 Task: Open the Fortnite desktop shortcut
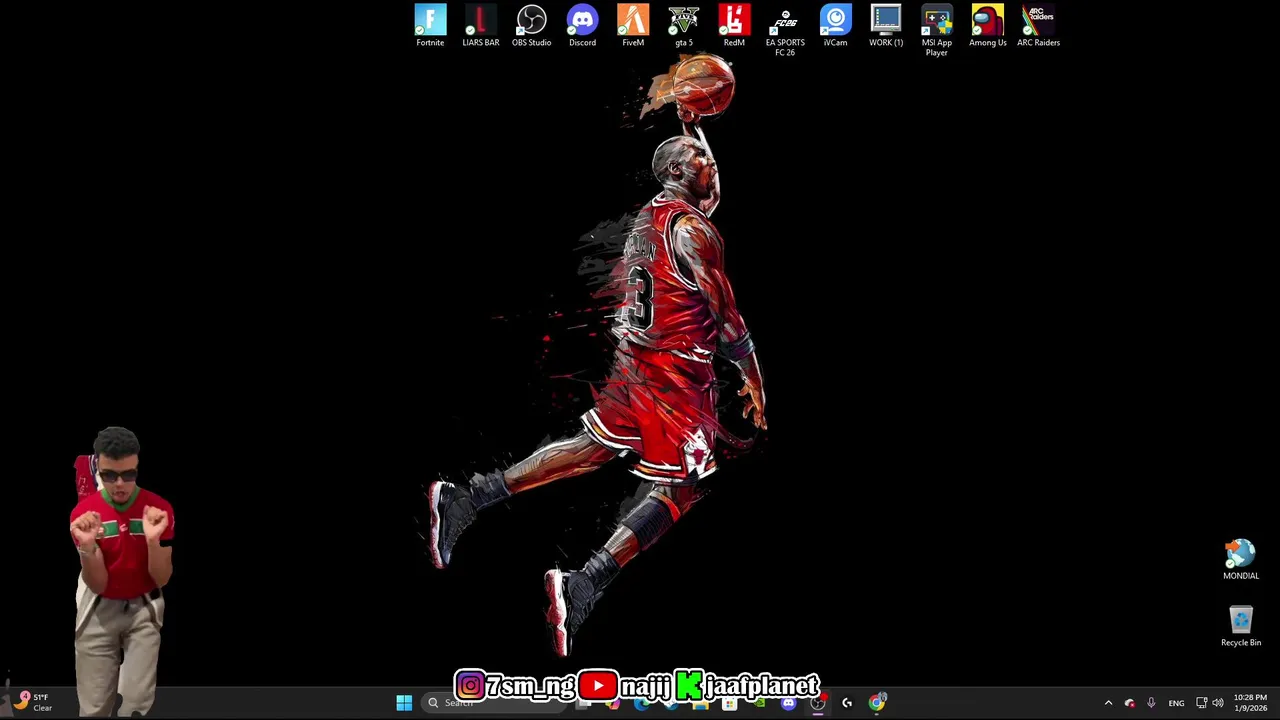pos(430,26)
